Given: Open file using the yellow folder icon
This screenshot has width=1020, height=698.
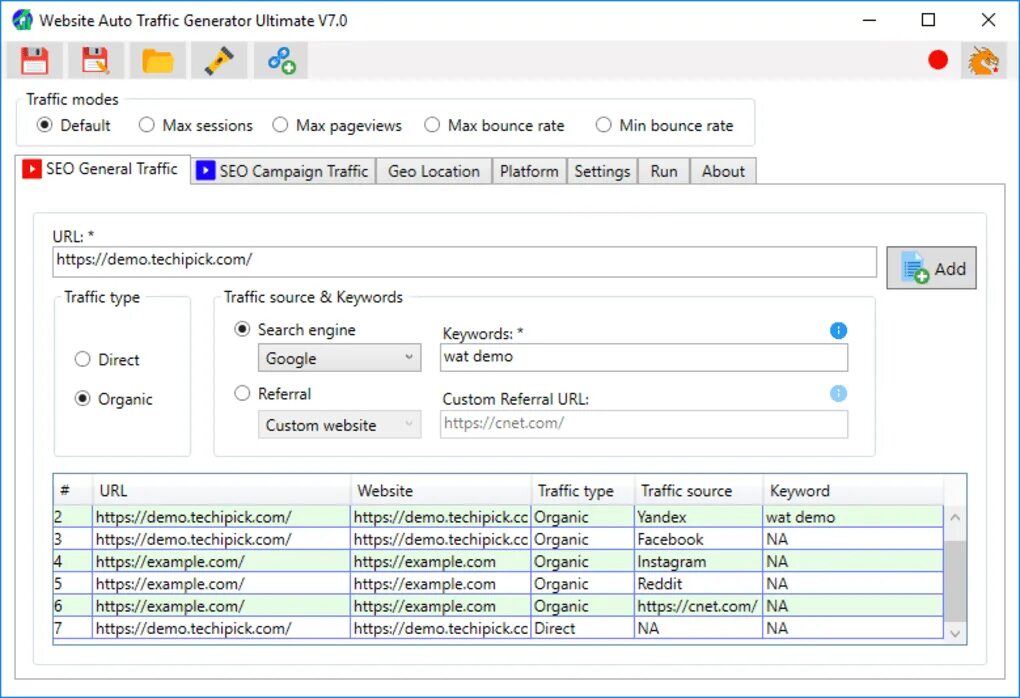Looking at the screenshot, I should (157, 60).
